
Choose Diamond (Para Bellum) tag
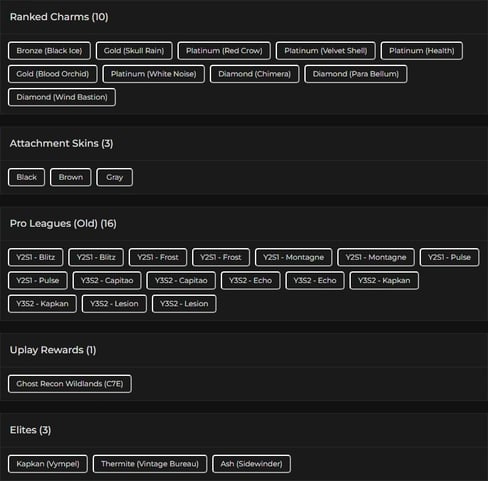coord(356,74)
